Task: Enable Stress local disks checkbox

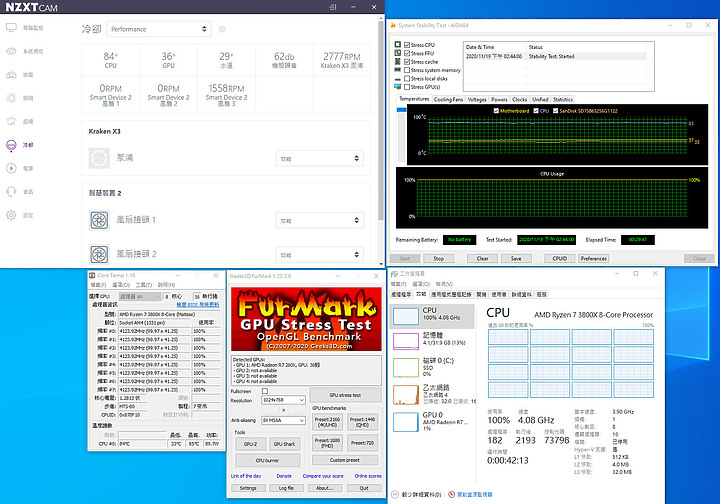Action: (407, 78)
